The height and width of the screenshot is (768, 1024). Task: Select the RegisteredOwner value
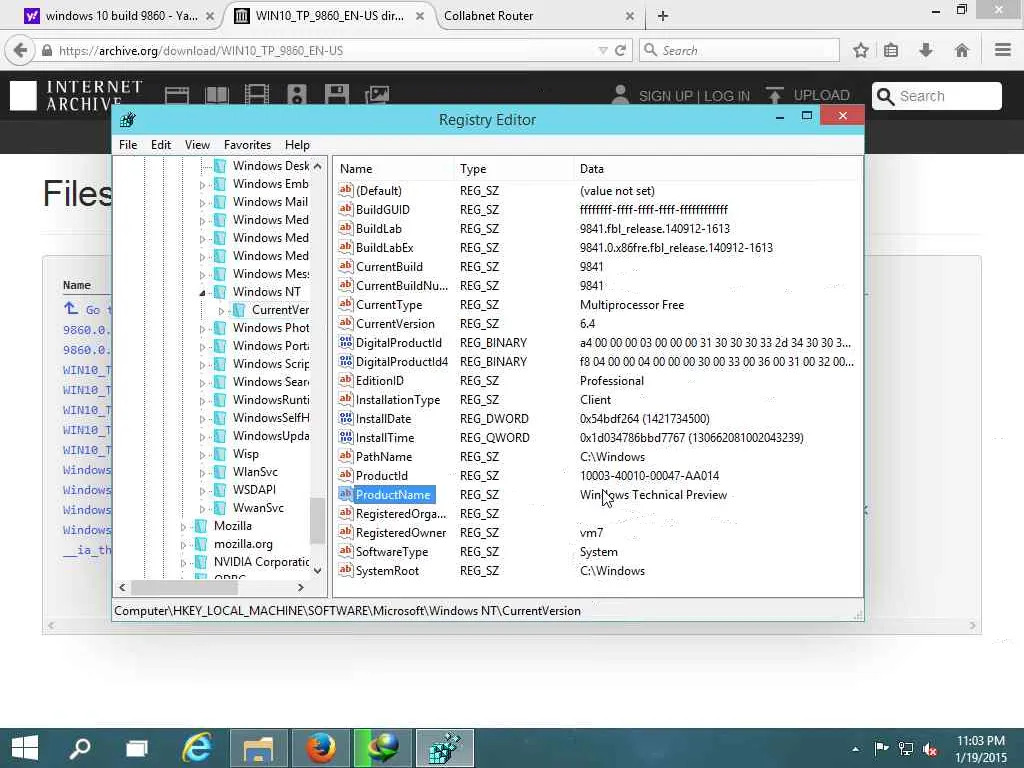(400, 533)
